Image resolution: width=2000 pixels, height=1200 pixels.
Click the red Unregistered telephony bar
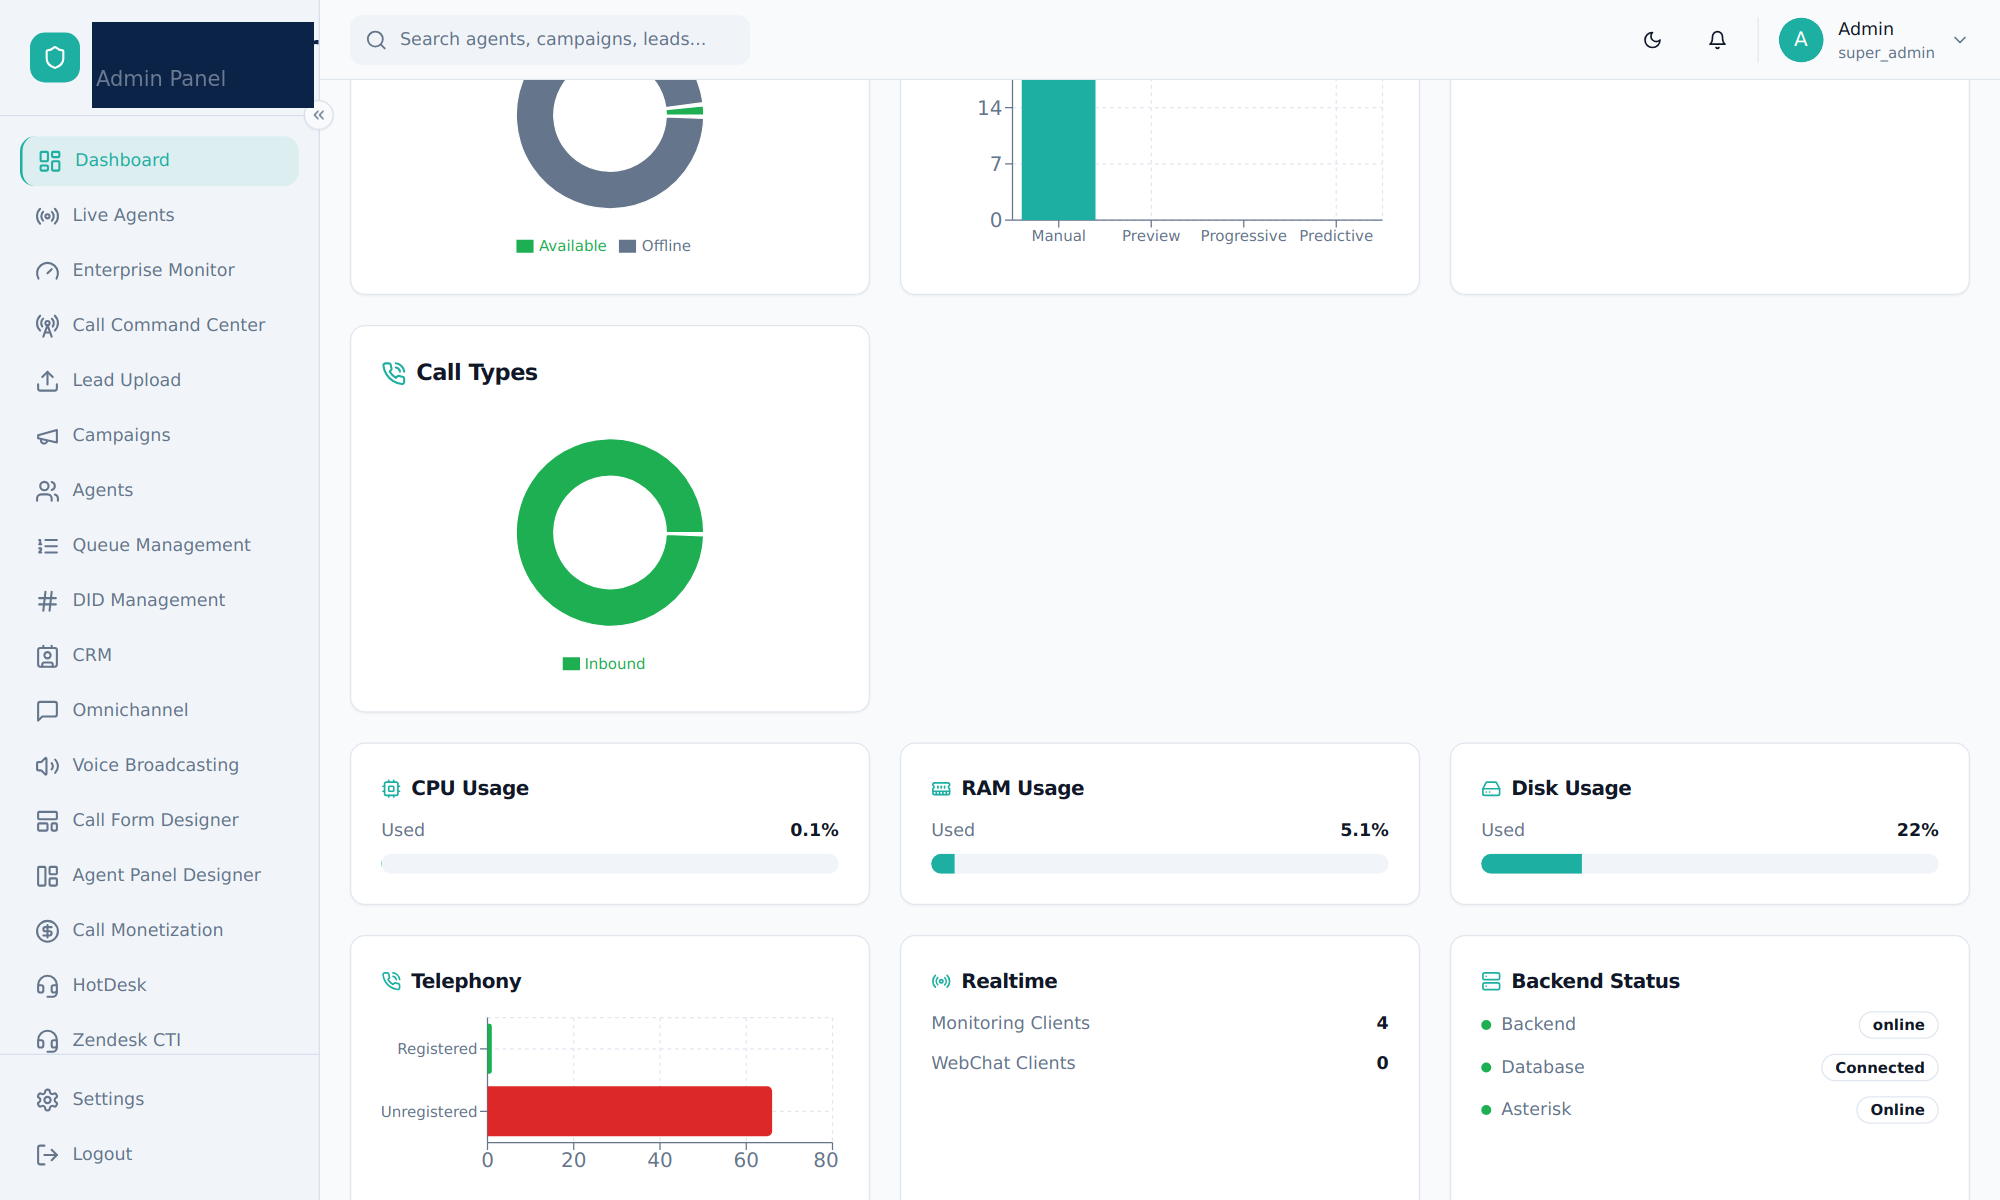(x=630, y=1111)
